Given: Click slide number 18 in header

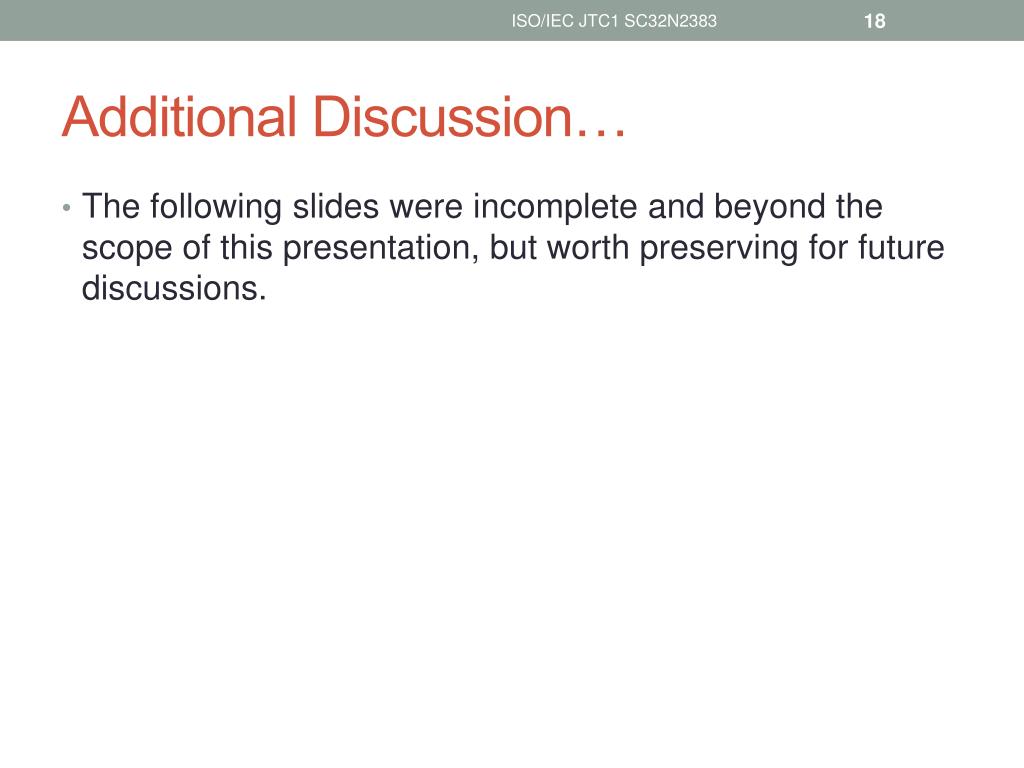Looking at the screenshot, I should point(874,22).
